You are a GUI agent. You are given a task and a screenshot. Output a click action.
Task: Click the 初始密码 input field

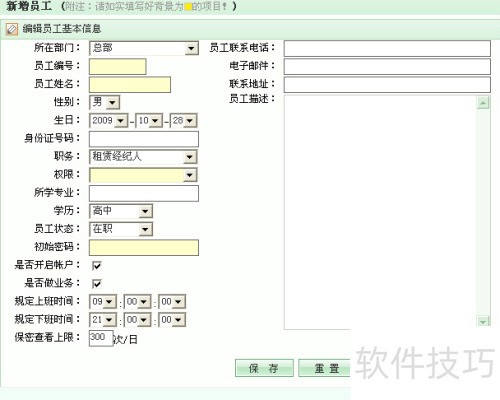[144, 248]
